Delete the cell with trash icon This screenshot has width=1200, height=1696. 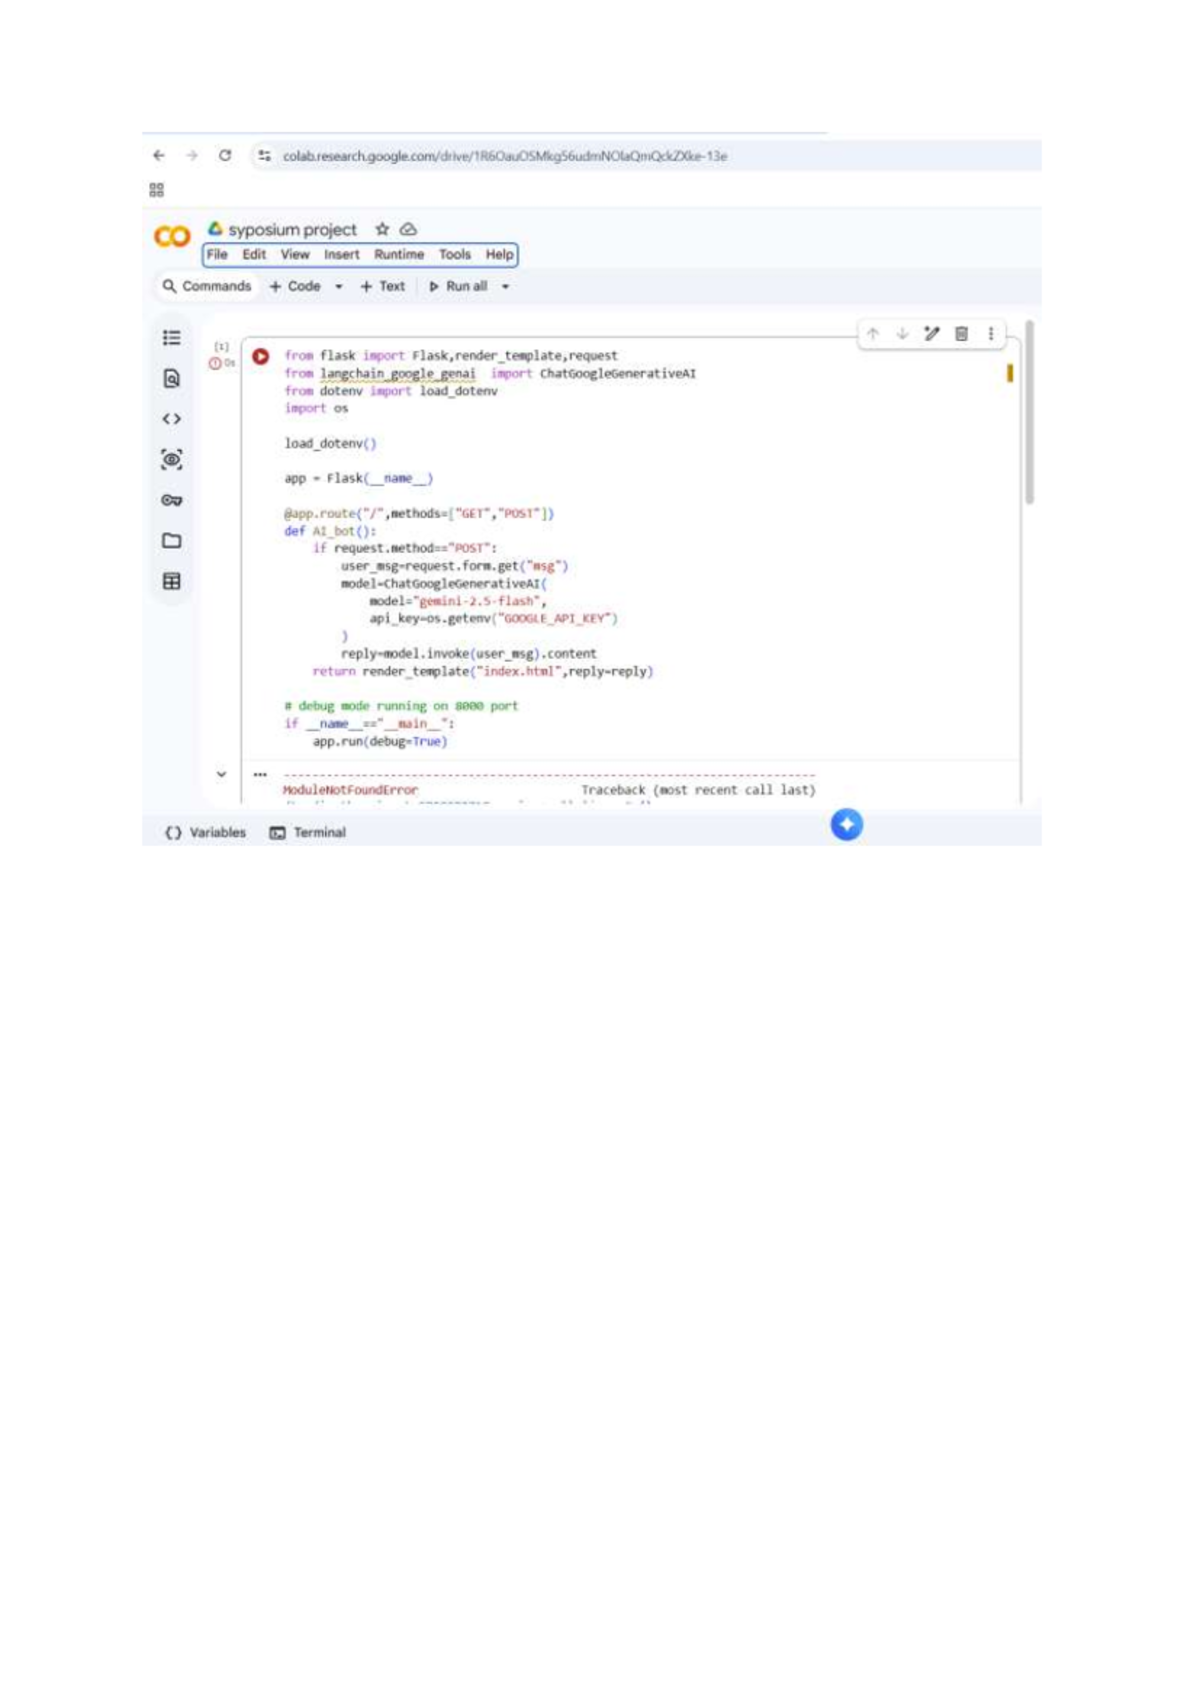[961, 334]
